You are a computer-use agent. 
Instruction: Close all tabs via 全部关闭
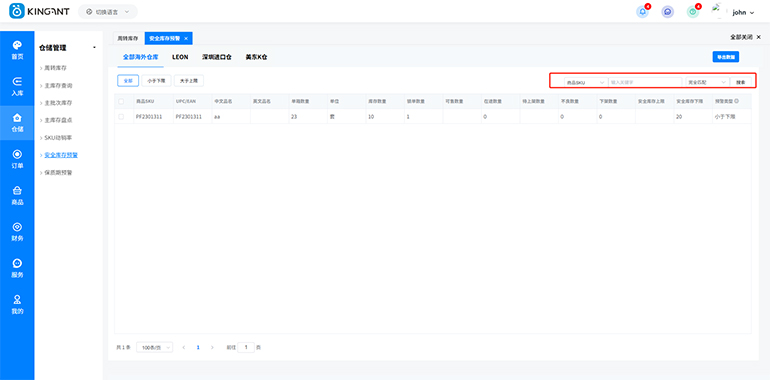[745, 37]
